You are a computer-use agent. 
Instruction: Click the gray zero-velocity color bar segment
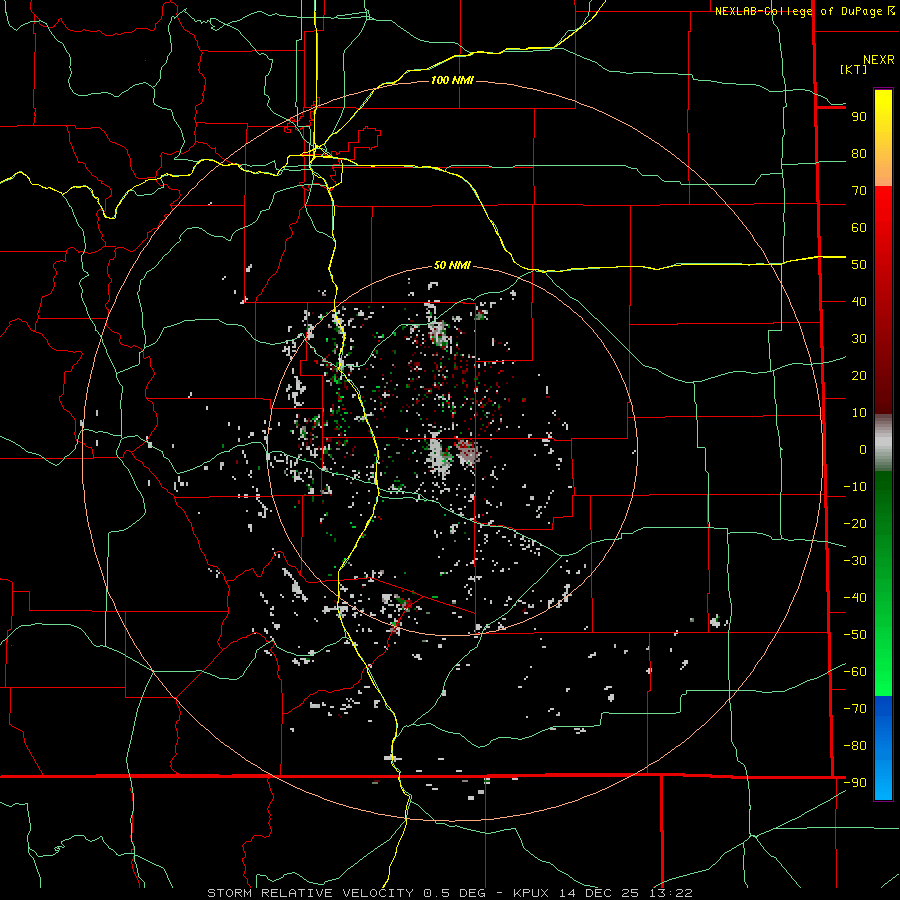pos(883,443)
